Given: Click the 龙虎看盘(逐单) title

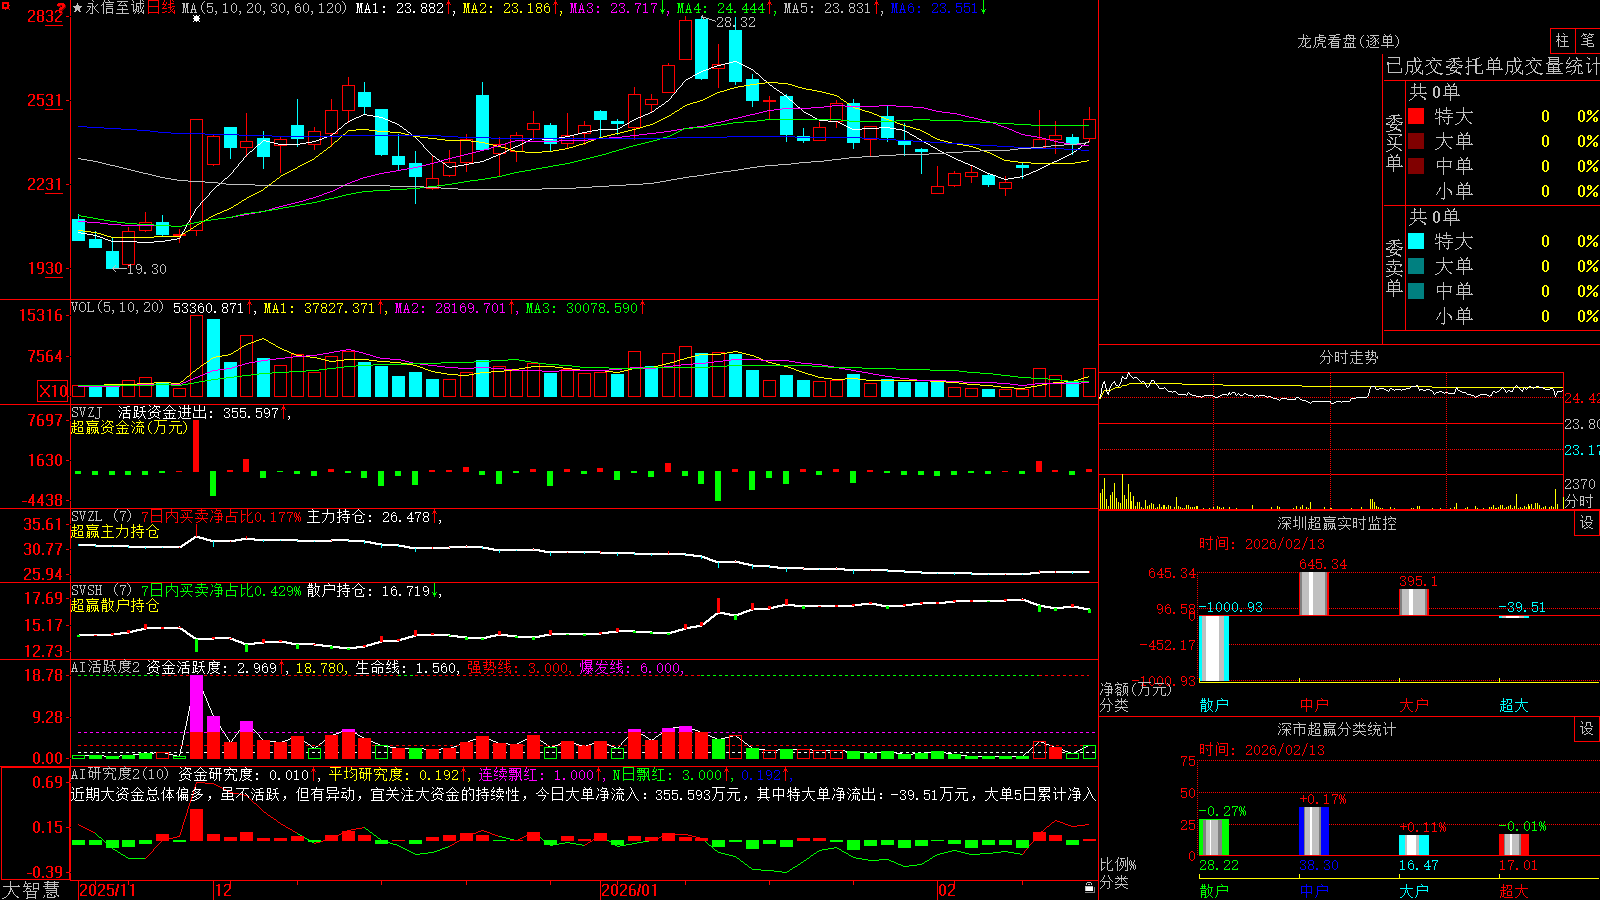Looking at the screenshot, I should pos(1348,41).
